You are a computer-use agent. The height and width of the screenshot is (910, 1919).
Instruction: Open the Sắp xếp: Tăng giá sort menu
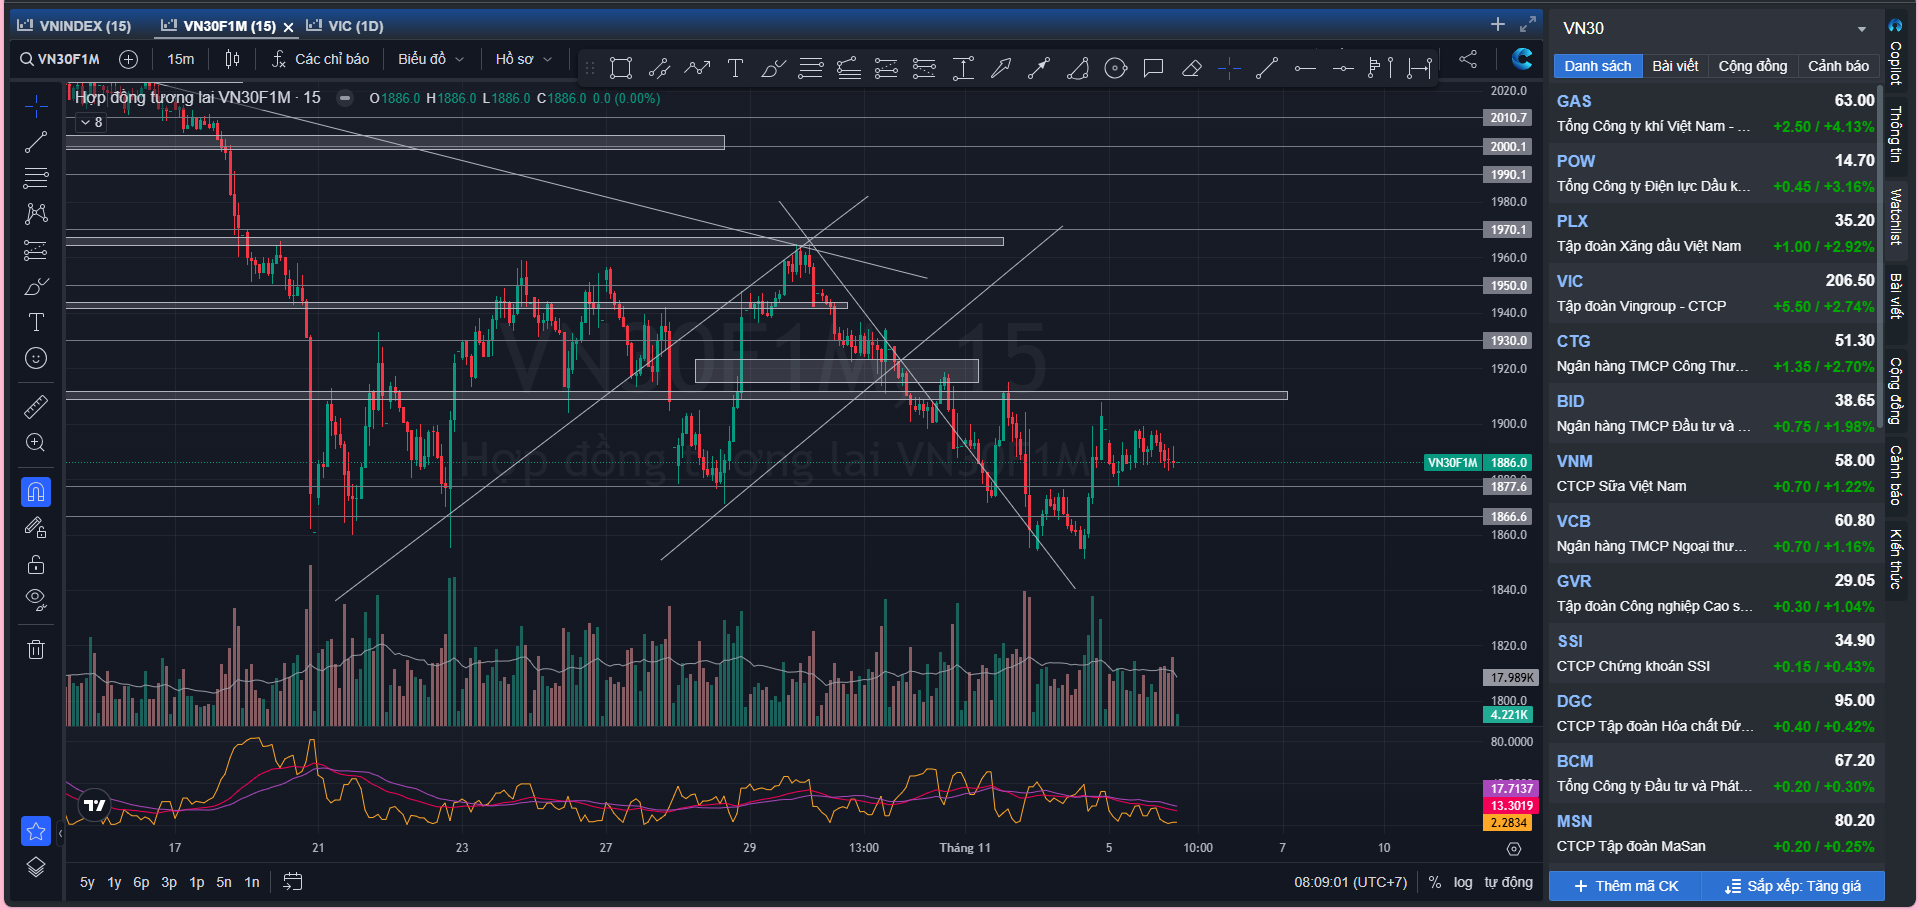tap(1794, 886)
